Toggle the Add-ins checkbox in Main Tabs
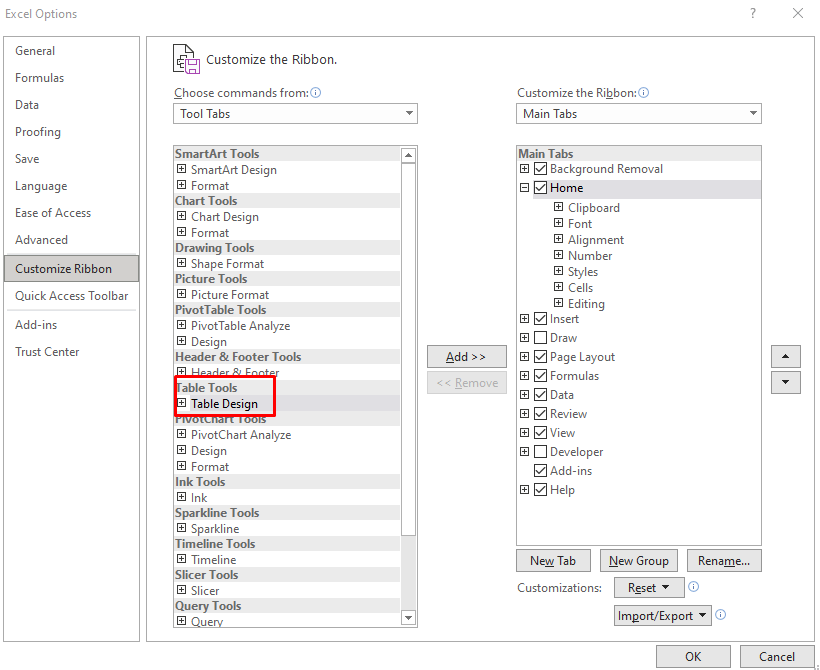Image resolution: width=820 pixels, height=670 pixels. [x=540, y=471]
